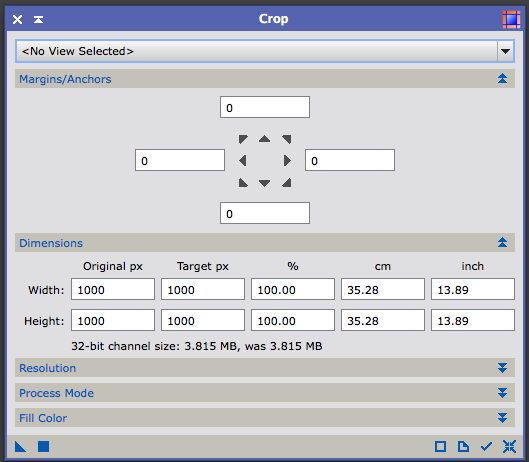
Task: Collapse the Dimensions section
Action: pos(502,242)
